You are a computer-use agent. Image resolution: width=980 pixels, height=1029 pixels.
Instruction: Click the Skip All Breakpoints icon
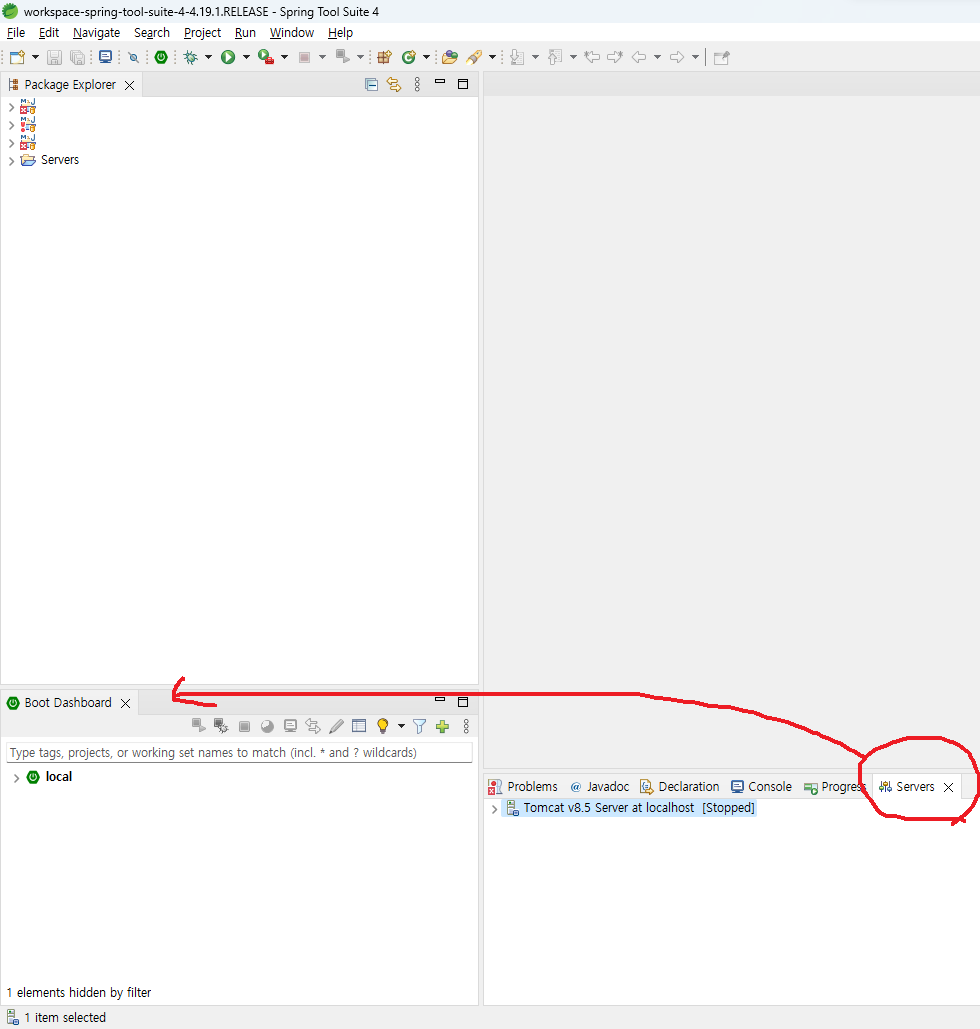click(134, 57)
